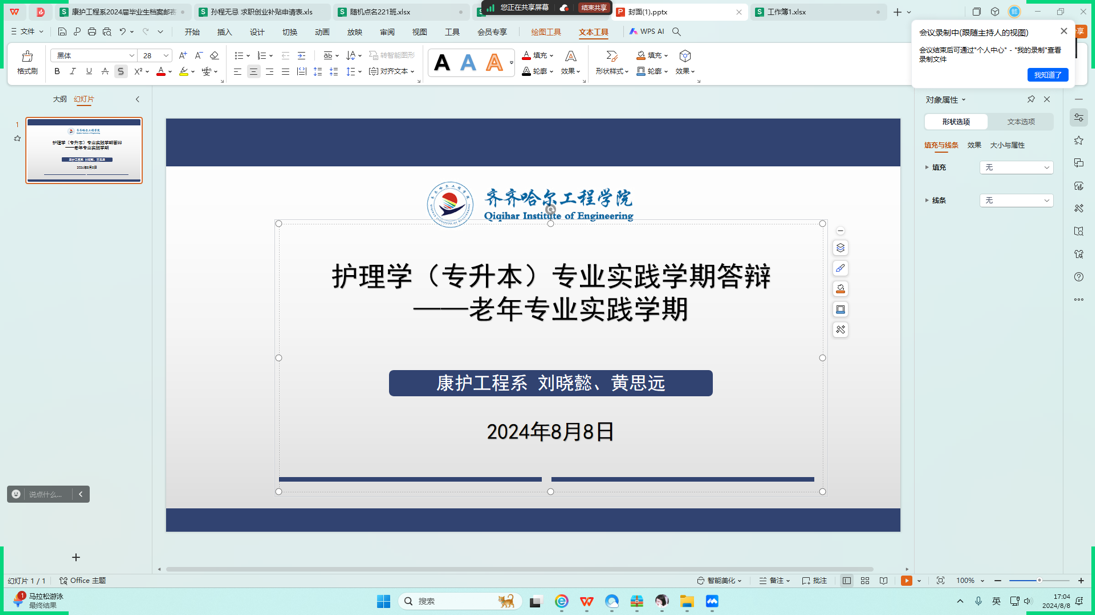Click the help question mark in right sidebar

click(x=1079, y=277)
